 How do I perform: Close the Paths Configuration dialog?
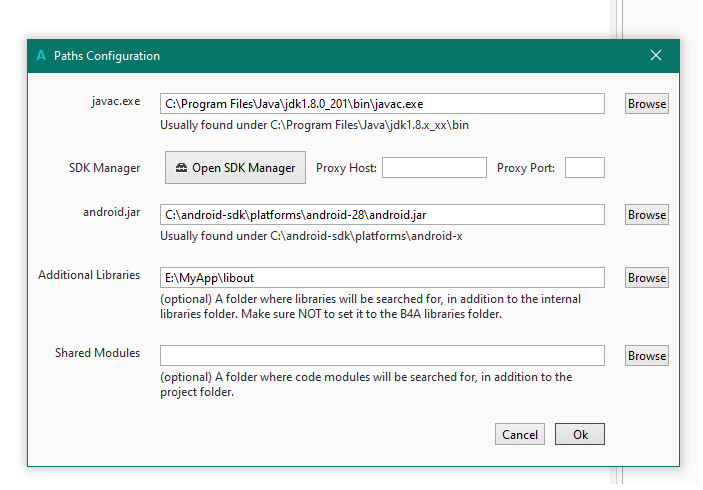656,56
